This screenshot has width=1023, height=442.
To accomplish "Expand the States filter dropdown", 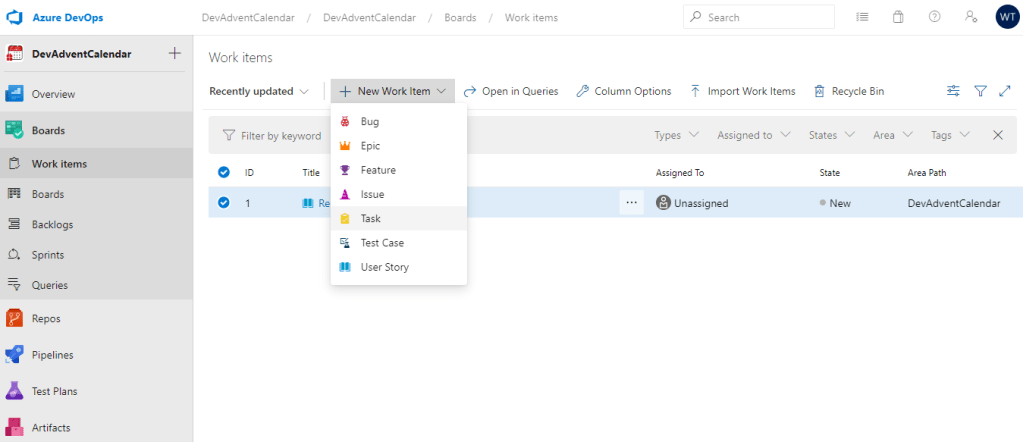I will coord(831,135).
